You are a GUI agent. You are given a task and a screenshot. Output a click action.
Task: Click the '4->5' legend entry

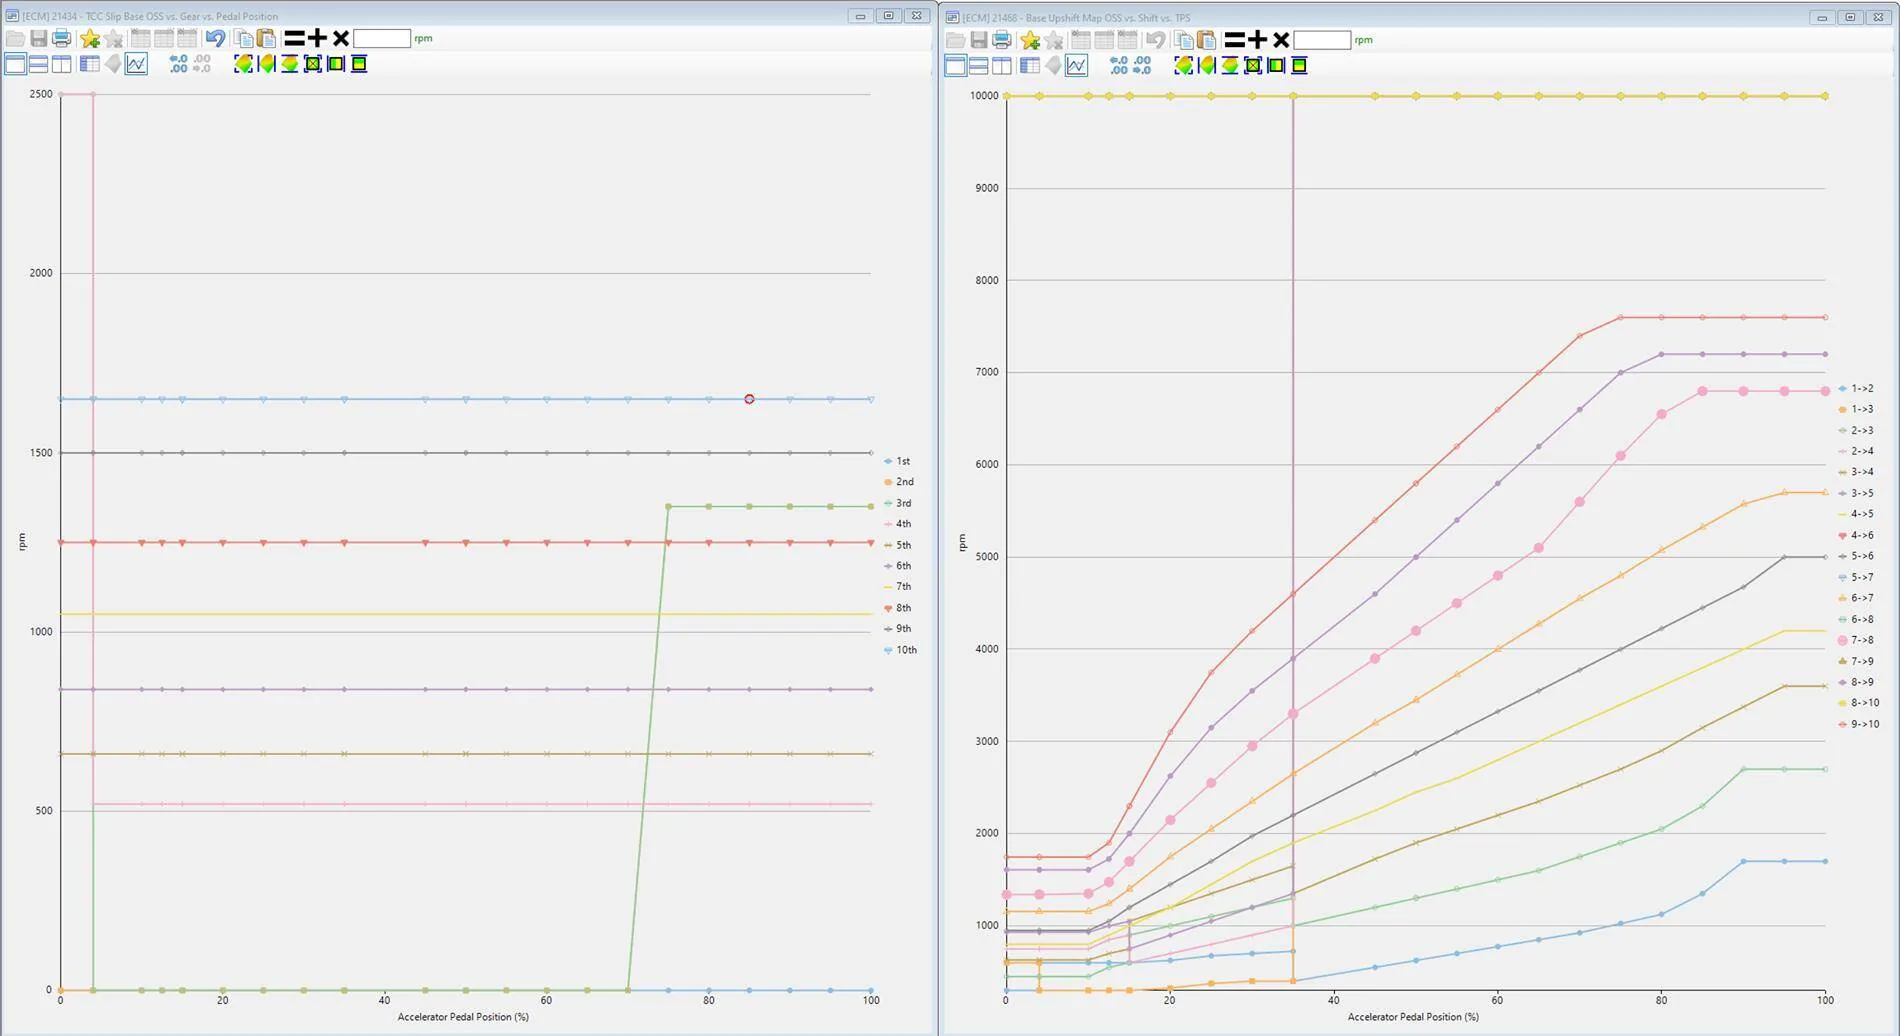tap(1856, 514)
